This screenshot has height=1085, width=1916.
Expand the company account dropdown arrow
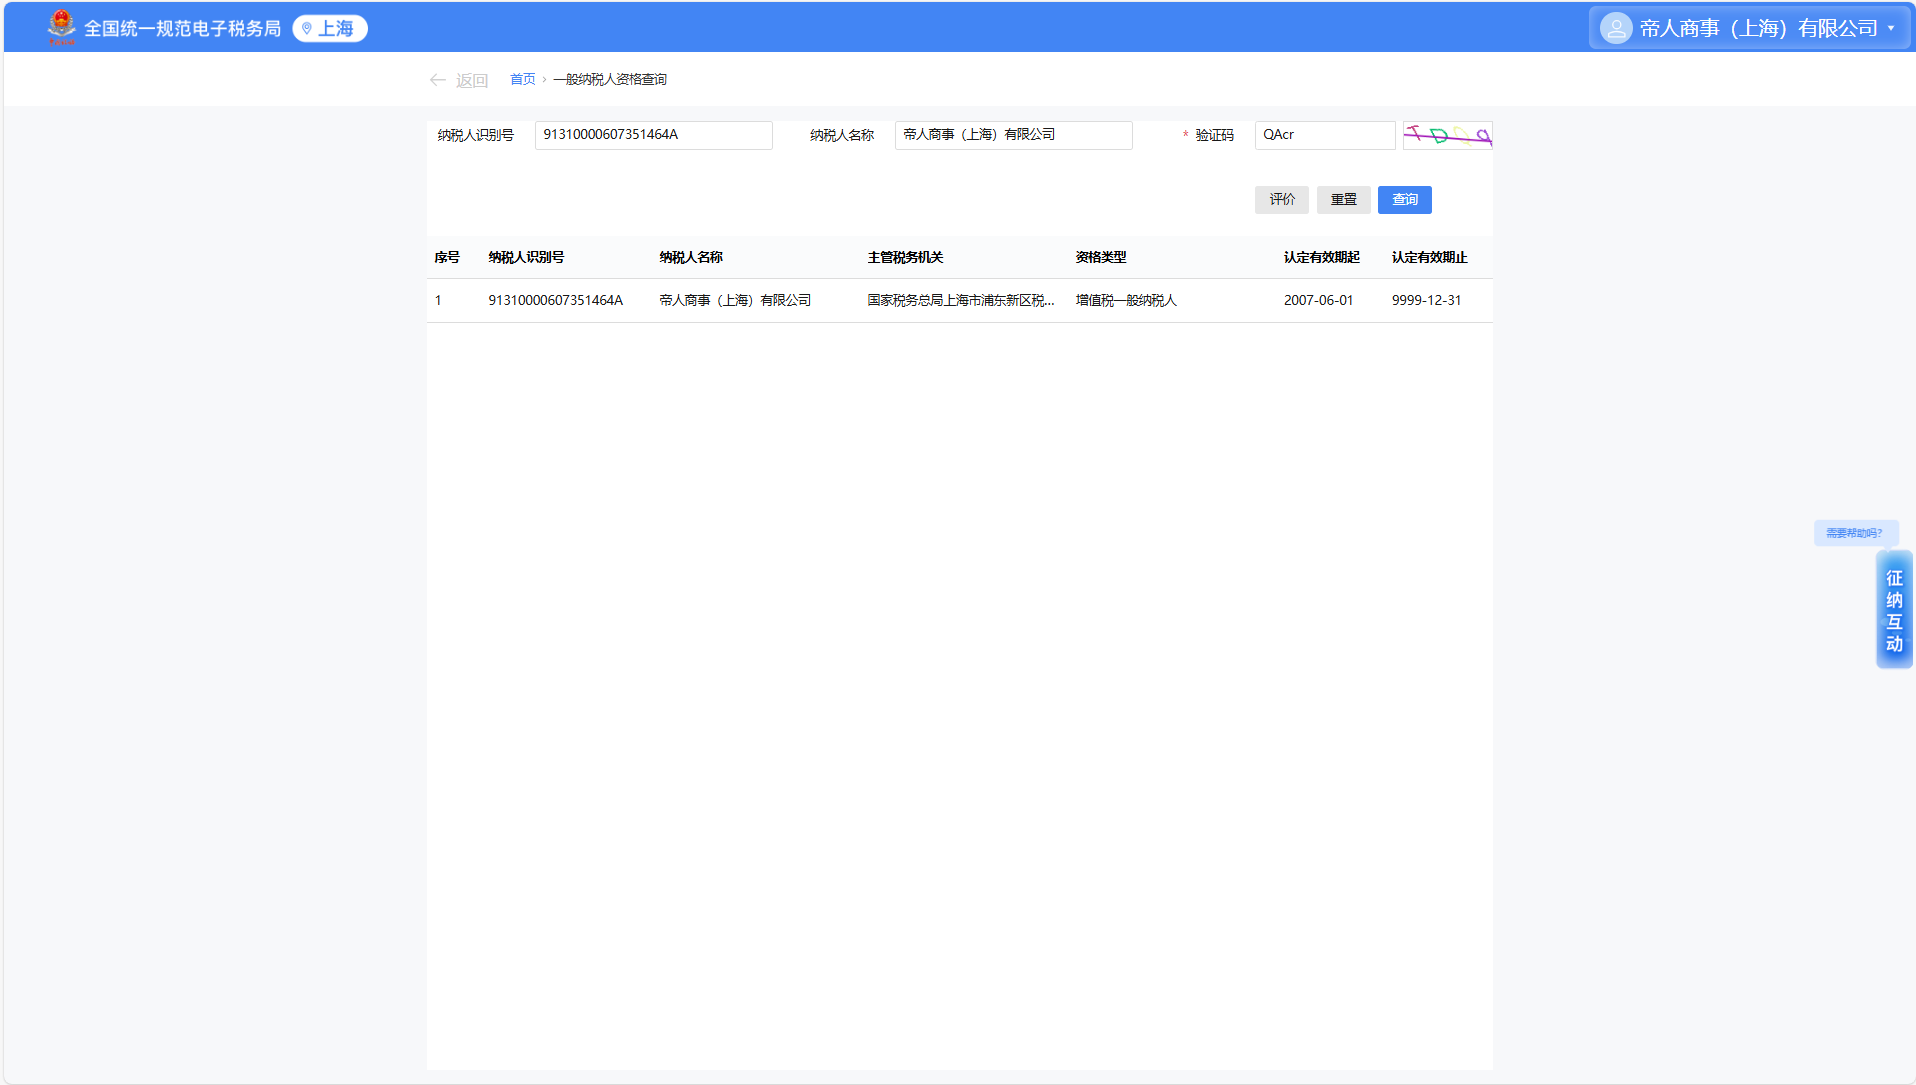tap(1891, 29)
